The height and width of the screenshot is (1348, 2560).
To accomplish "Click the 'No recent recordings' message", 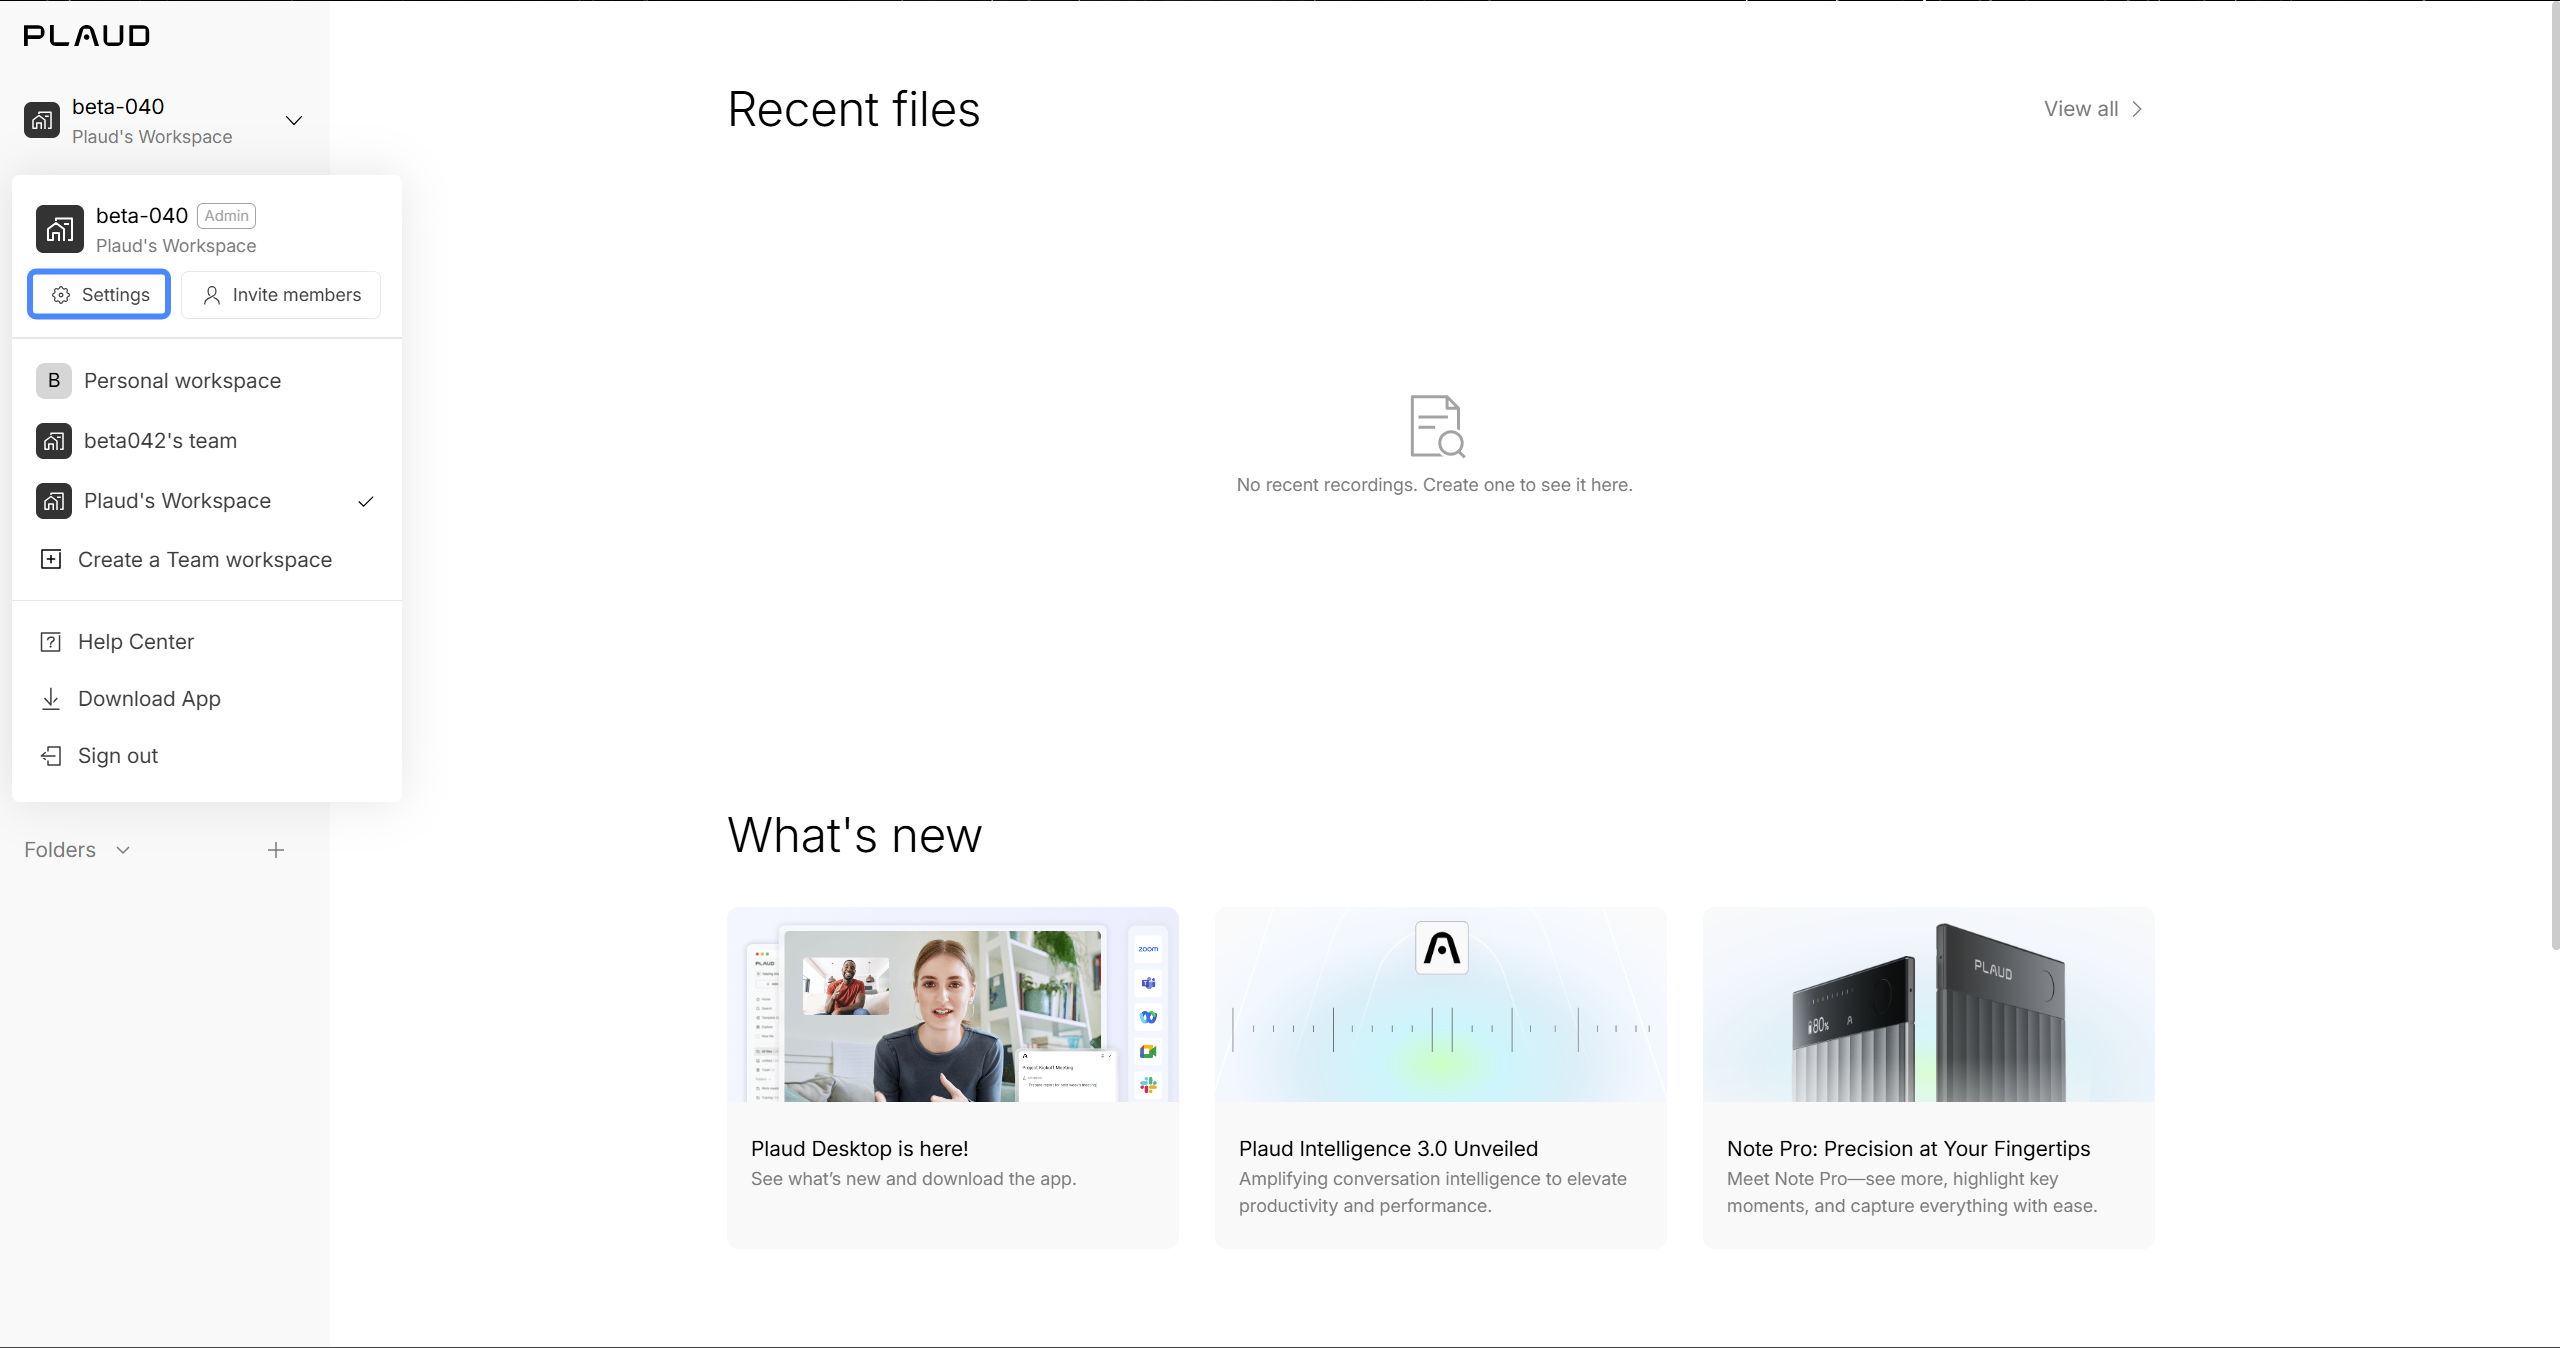I will [1435, 485].
